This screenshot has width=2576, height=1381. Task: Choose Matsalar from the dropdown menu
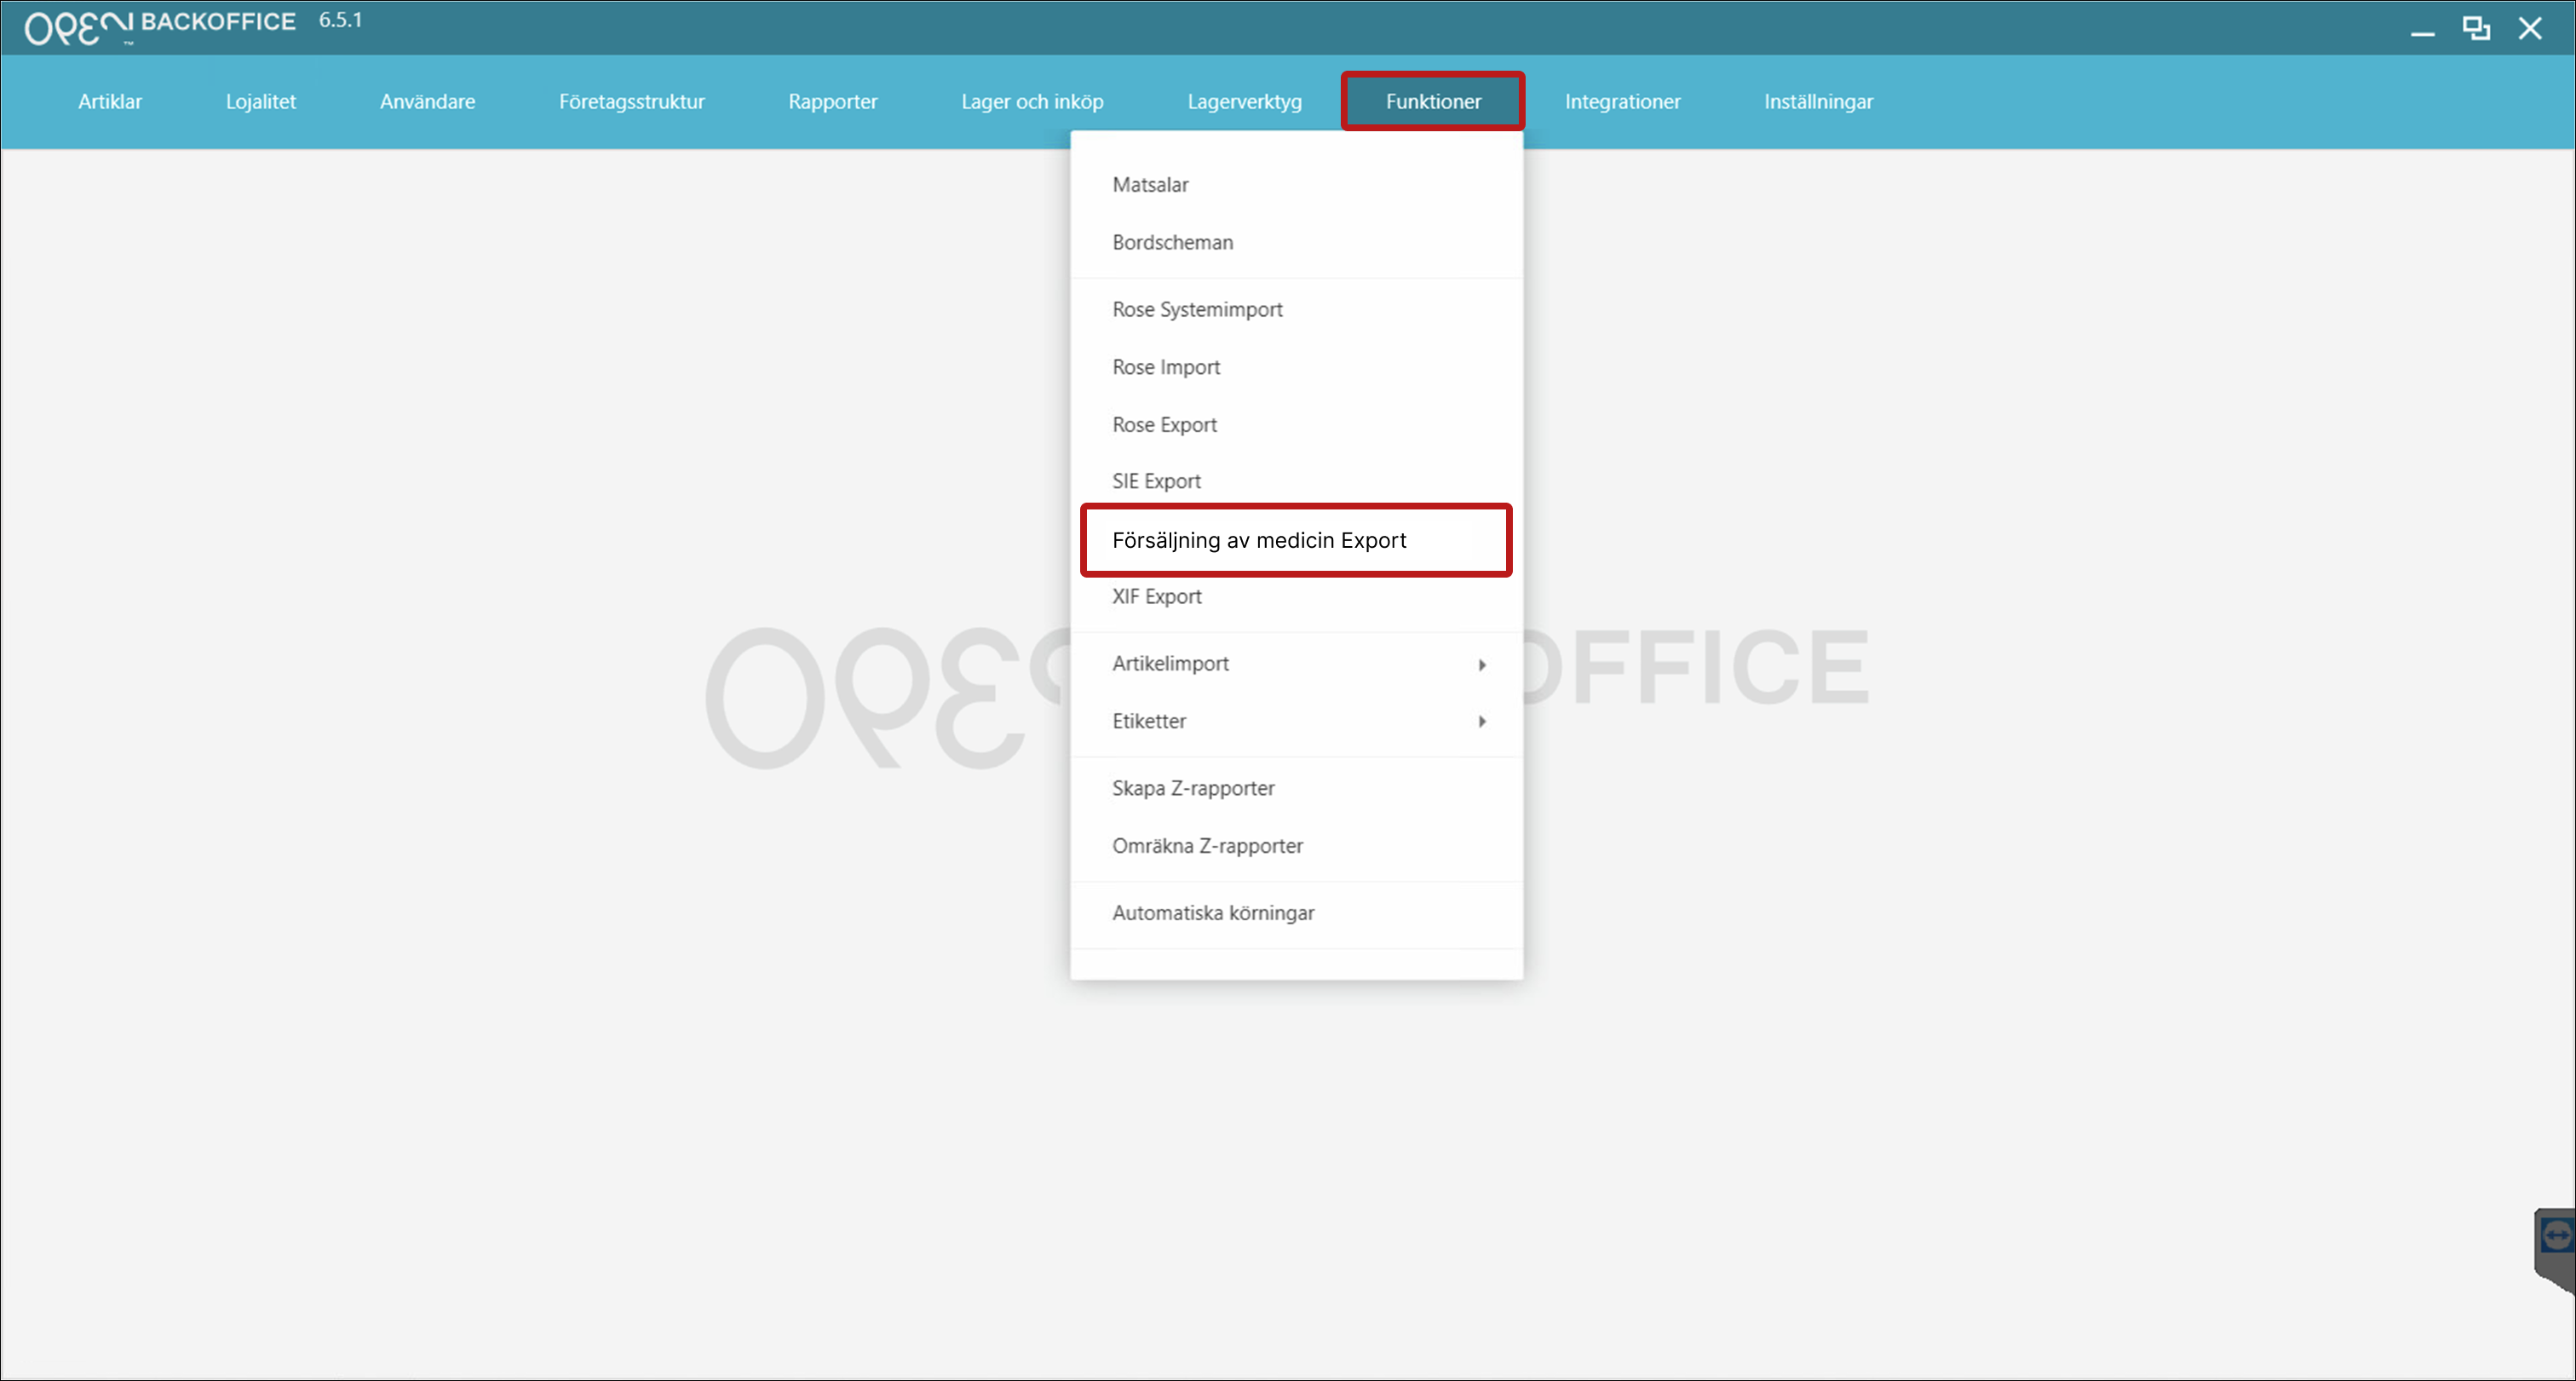click(1150, 185)
